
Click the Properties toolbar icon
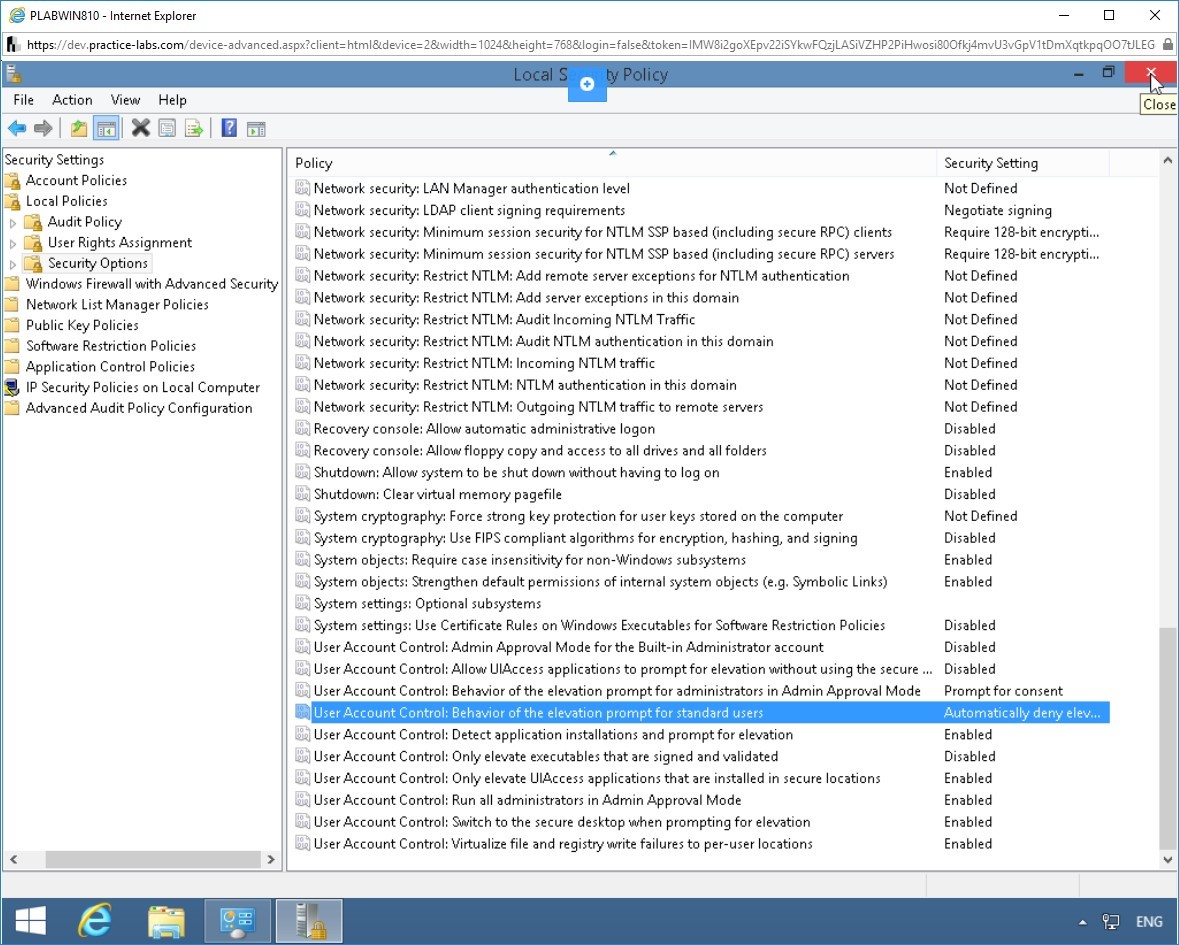point(167,129)
